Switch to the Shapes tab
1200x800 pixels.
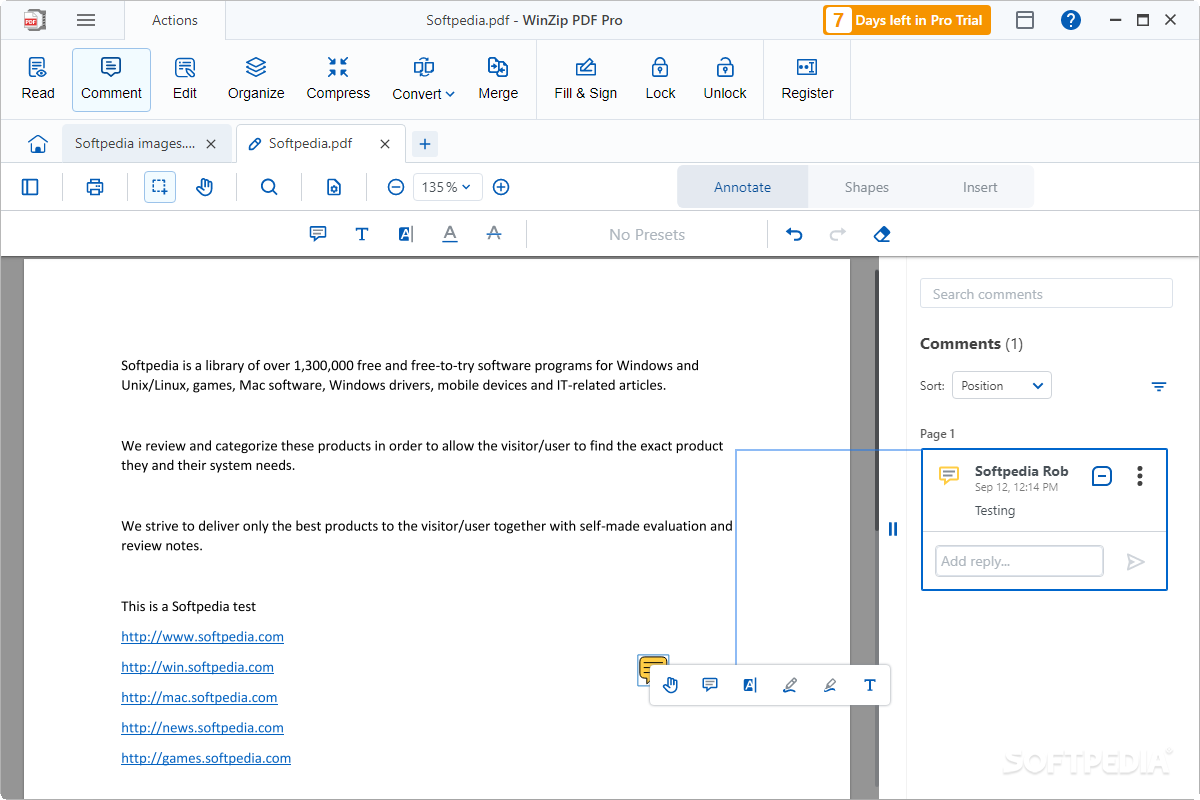[866, 187]
